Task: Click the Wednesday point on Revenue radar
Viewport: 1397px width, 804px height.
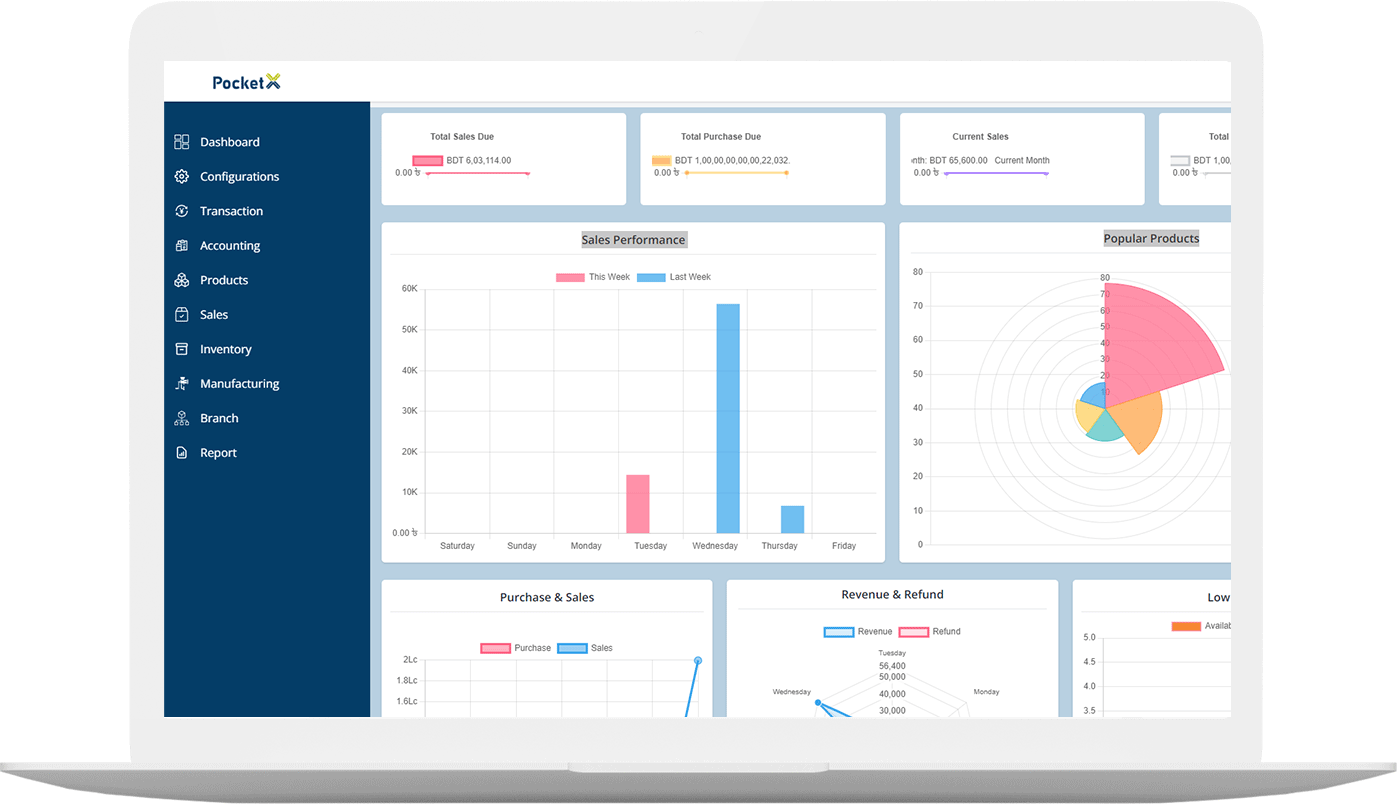Action: tap(818, 703)
